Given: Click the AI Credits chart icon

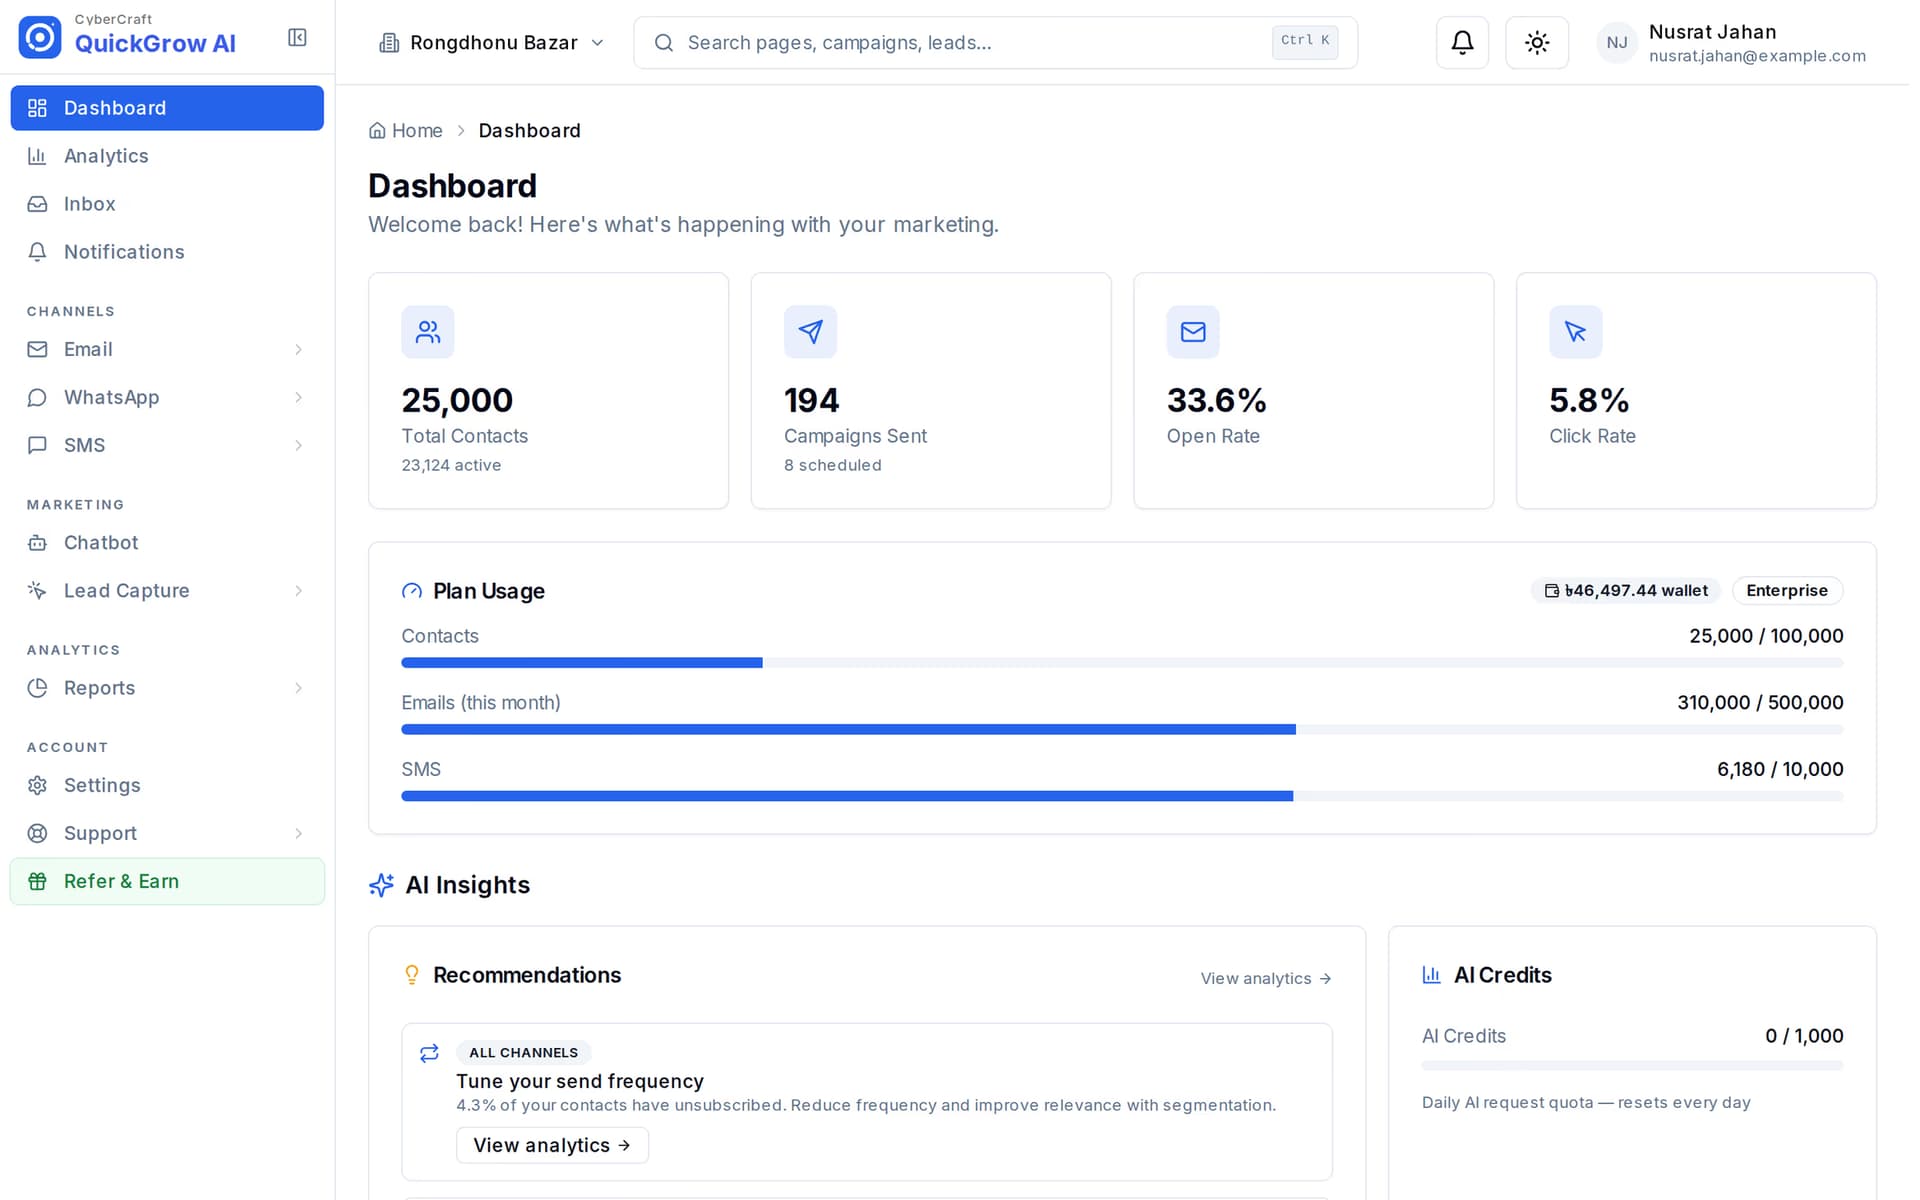Looking at the screenshot, I should 1432,976.
